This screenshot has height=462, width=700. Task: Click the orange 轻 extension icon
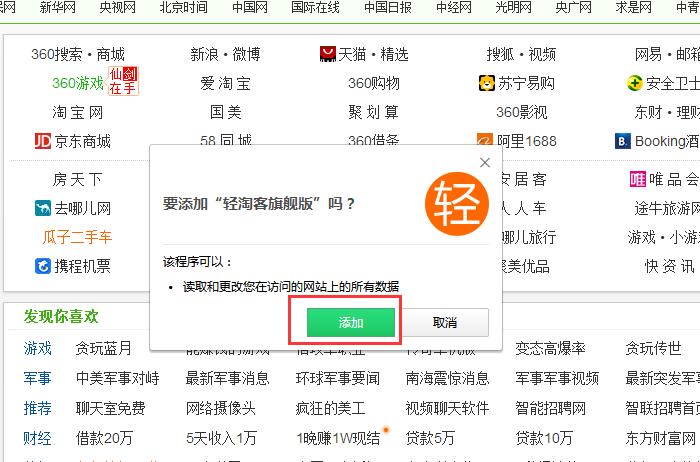(x=457, y=204)
